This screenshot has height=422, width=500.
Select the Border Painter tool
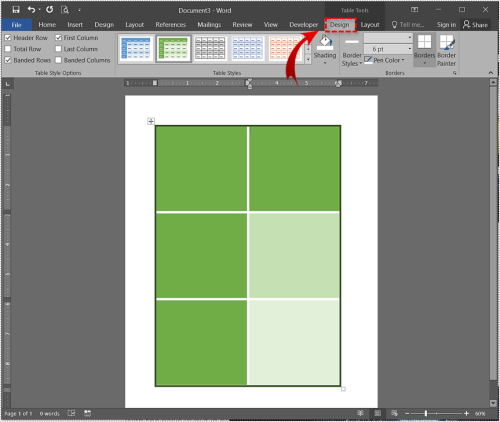tap(446, 51)
